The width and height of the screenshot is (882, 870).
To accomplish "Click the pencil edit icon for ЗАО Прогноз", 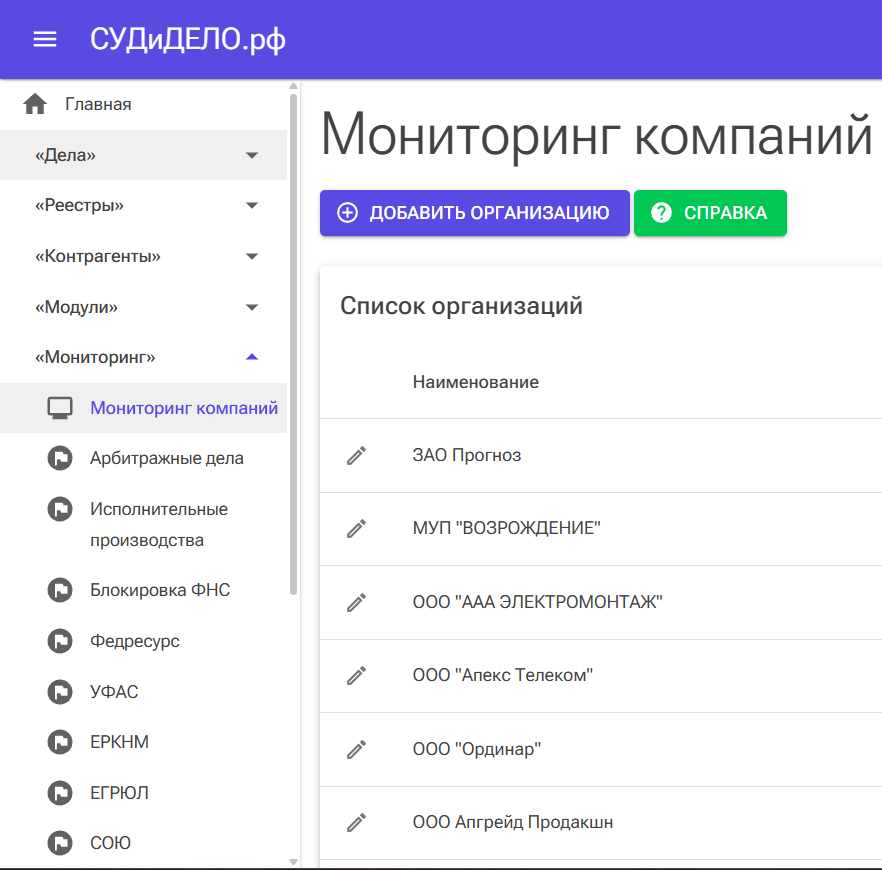I will coord(357,456).
